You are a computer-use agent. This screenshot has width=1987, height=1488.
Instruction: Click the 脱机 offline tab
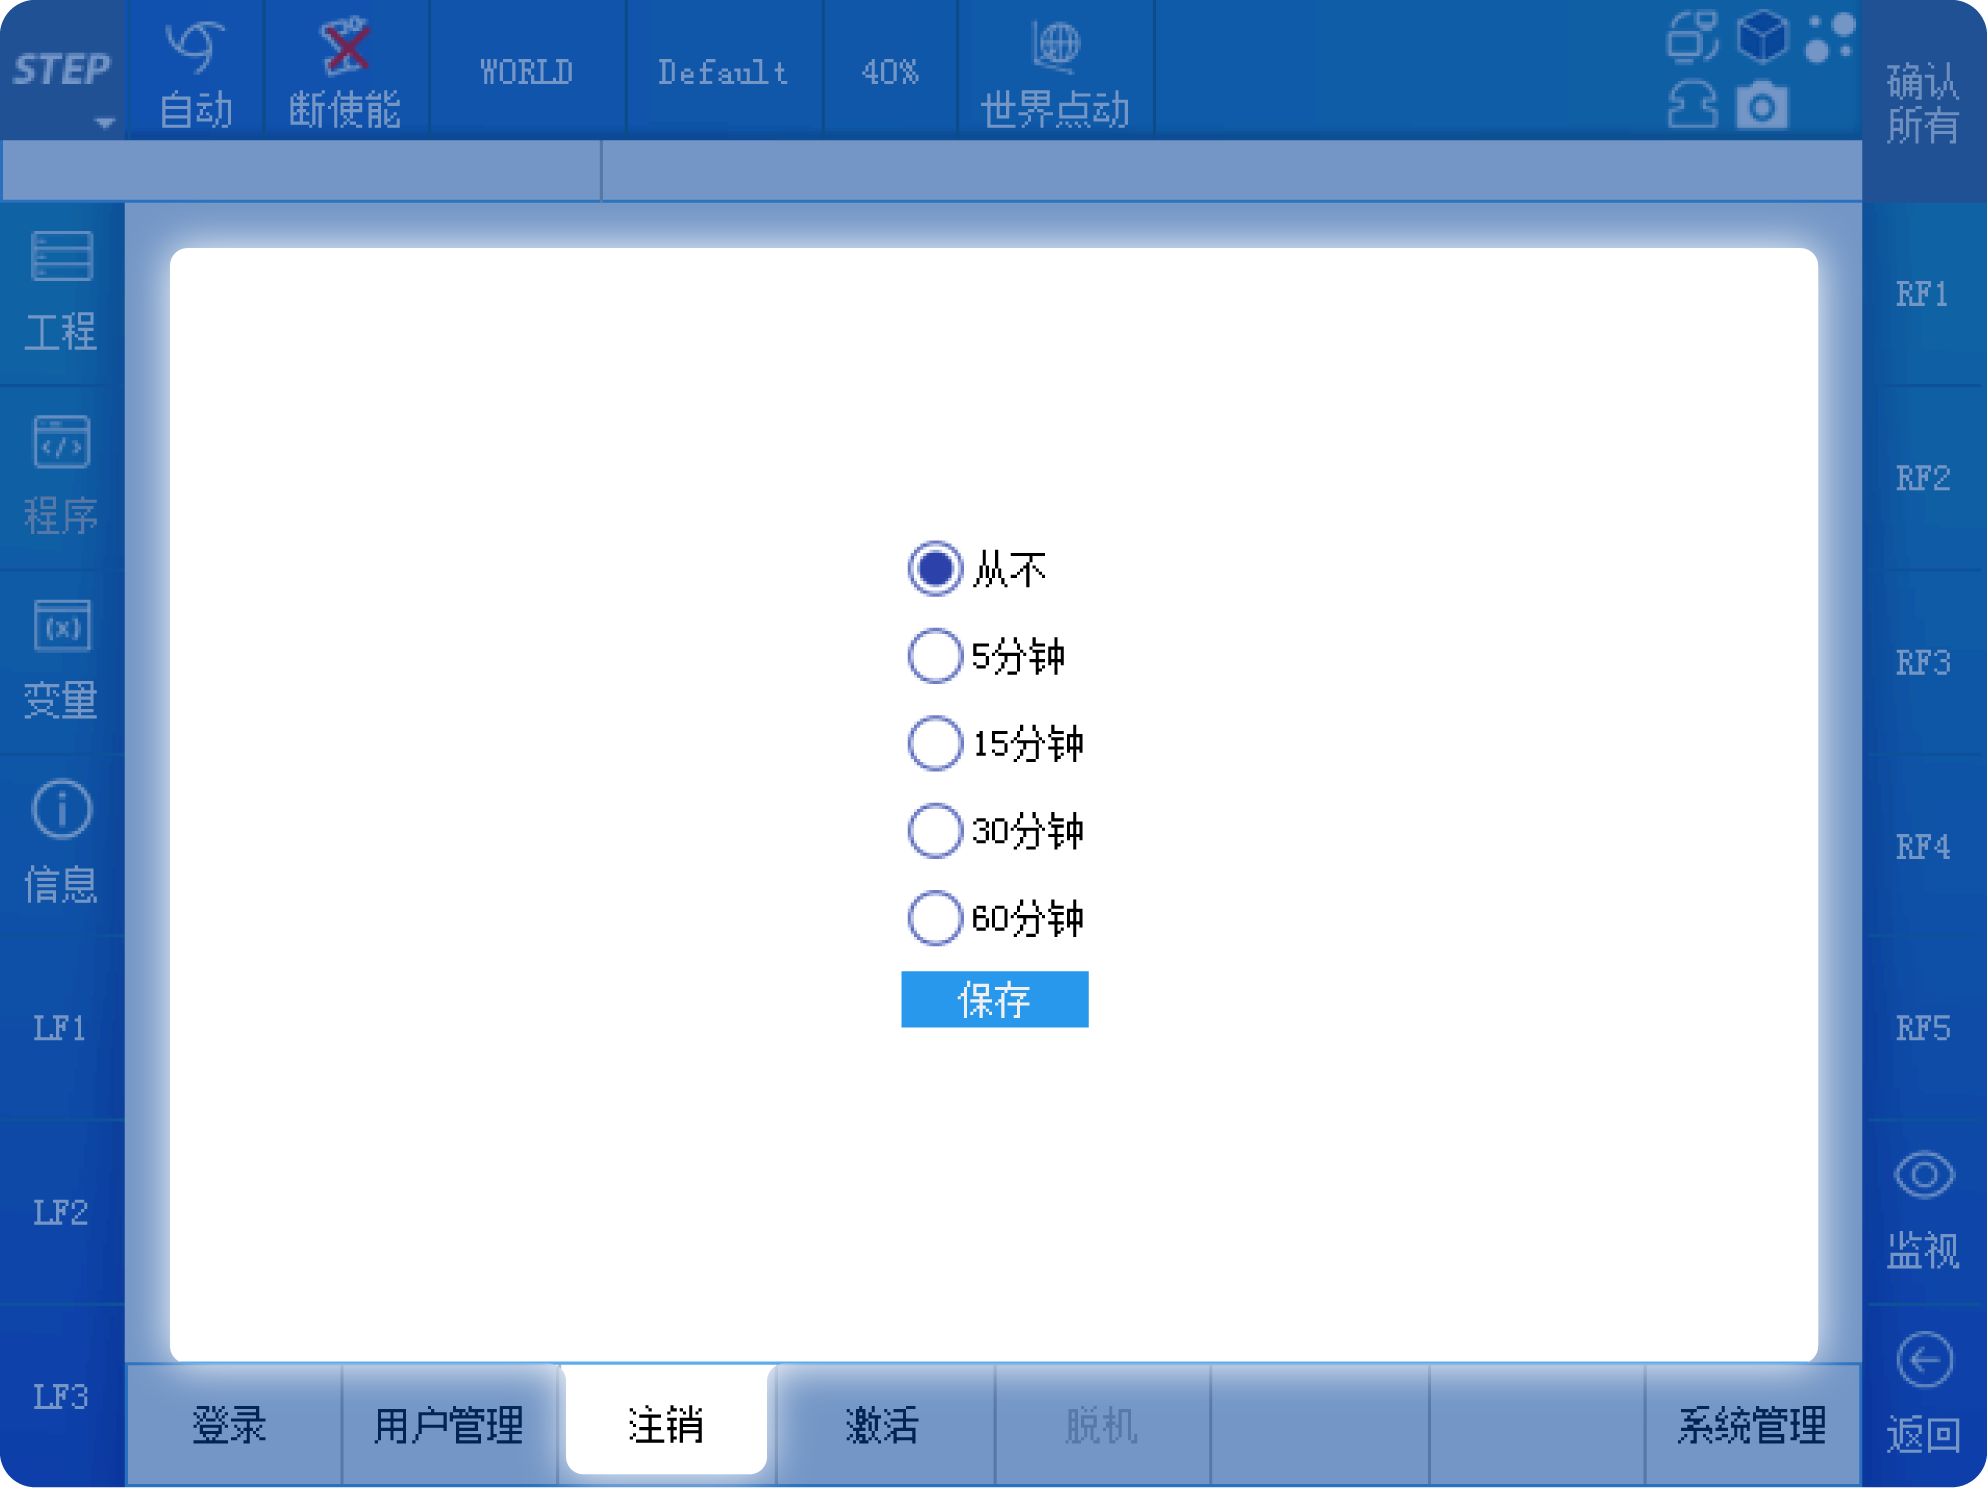click(1101, 1425)
